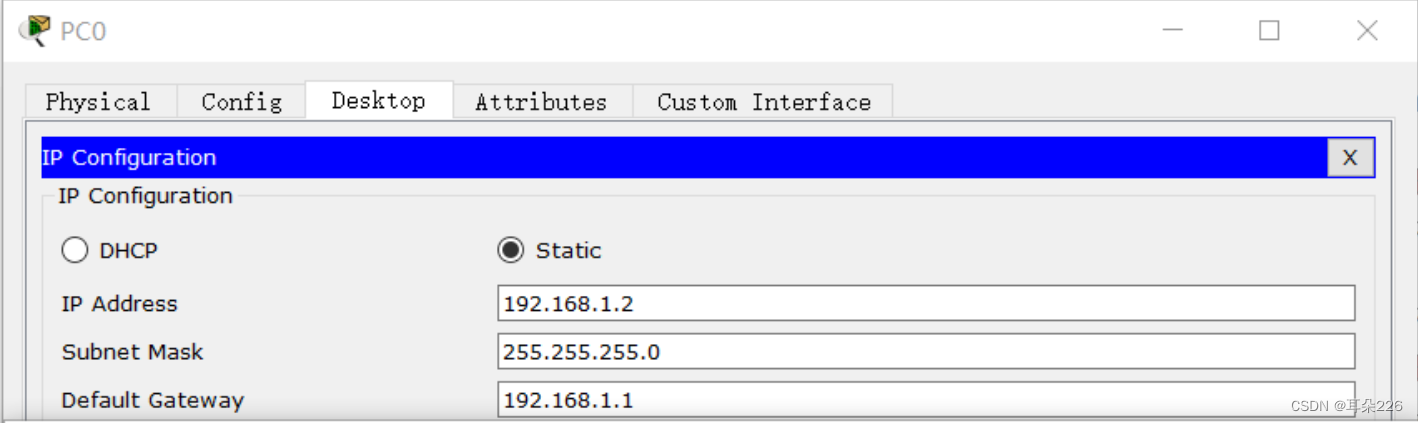Viewport: 1418px width, 423px height.
Task: Close the PC0 window
Action: tap(1367, 31)
